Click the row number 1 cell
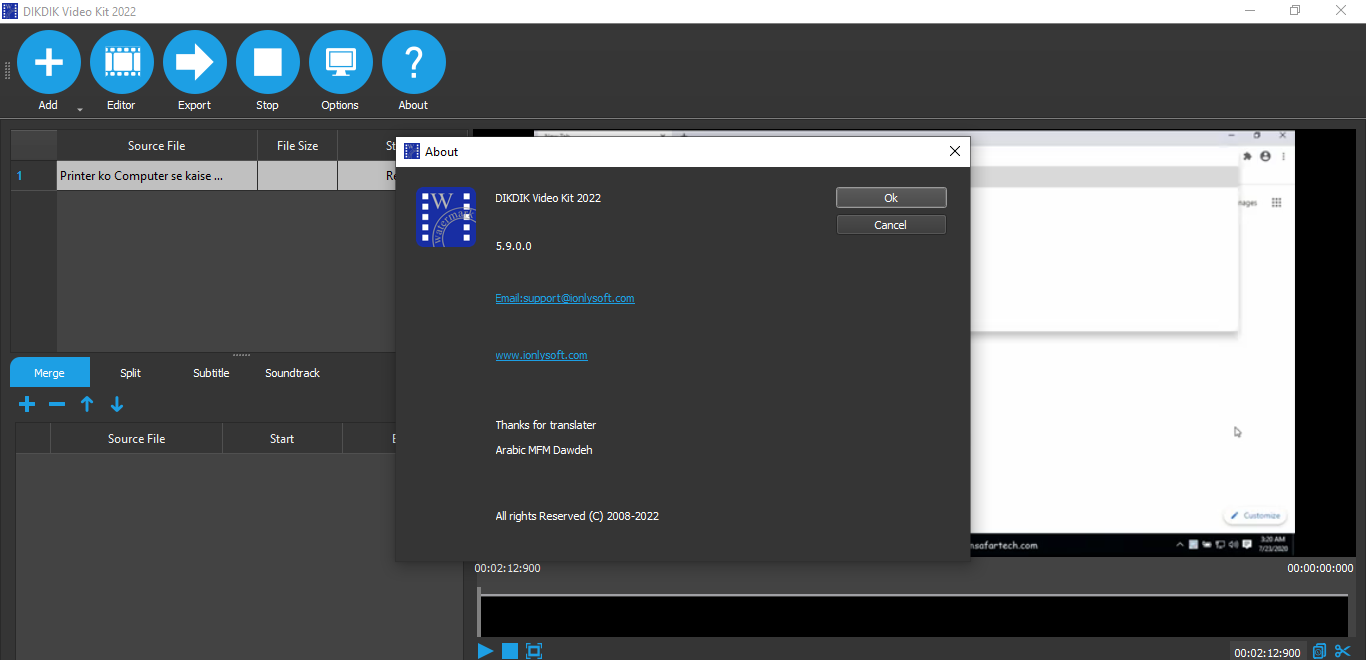The image size is (1366, 660). click(34, 176)
